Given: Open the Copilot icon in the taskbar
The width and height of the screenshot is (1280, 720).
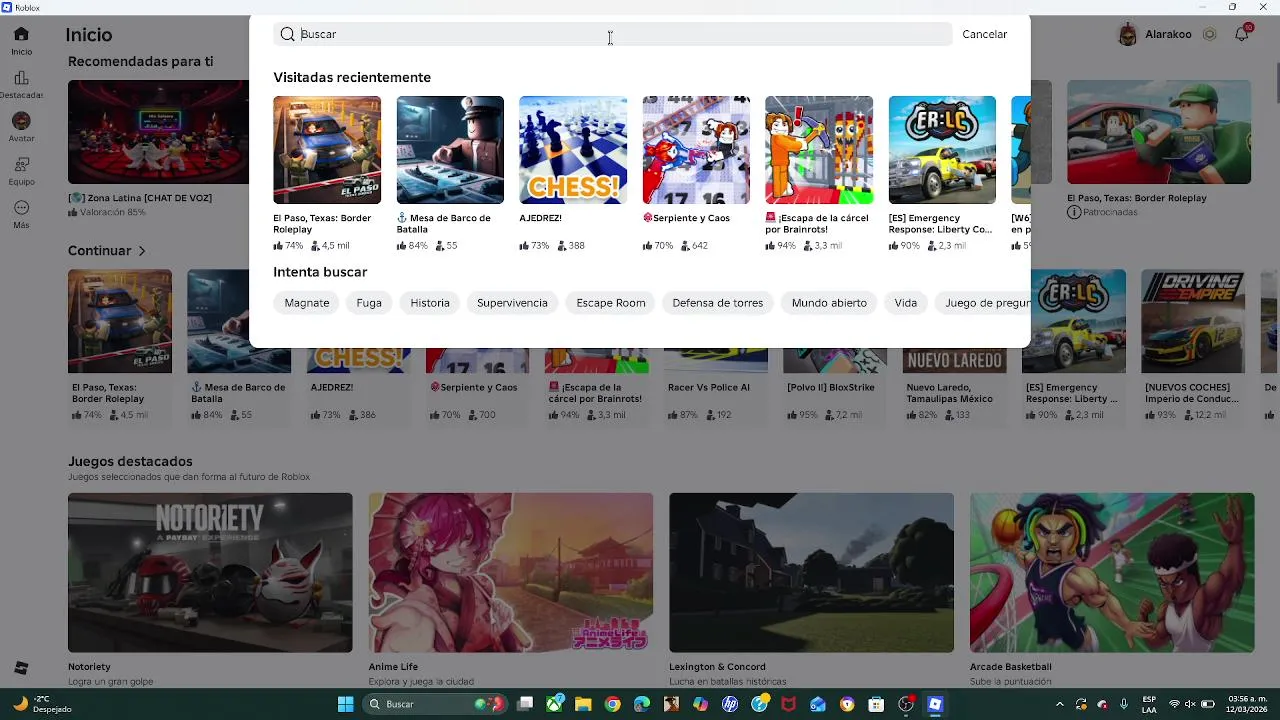Looking at the screenshot, I should click(700, 704).
